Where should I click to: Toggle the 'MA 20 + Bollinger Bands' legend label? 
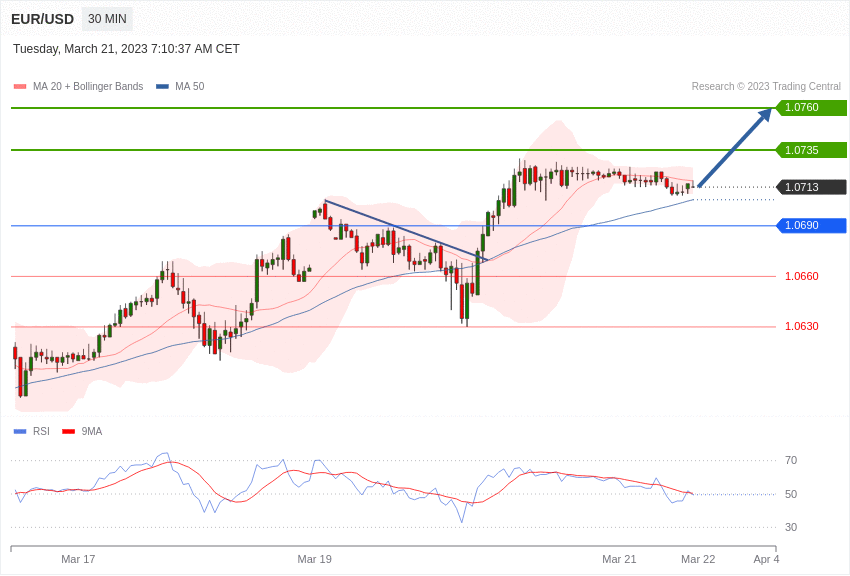(x=88, y=87)
